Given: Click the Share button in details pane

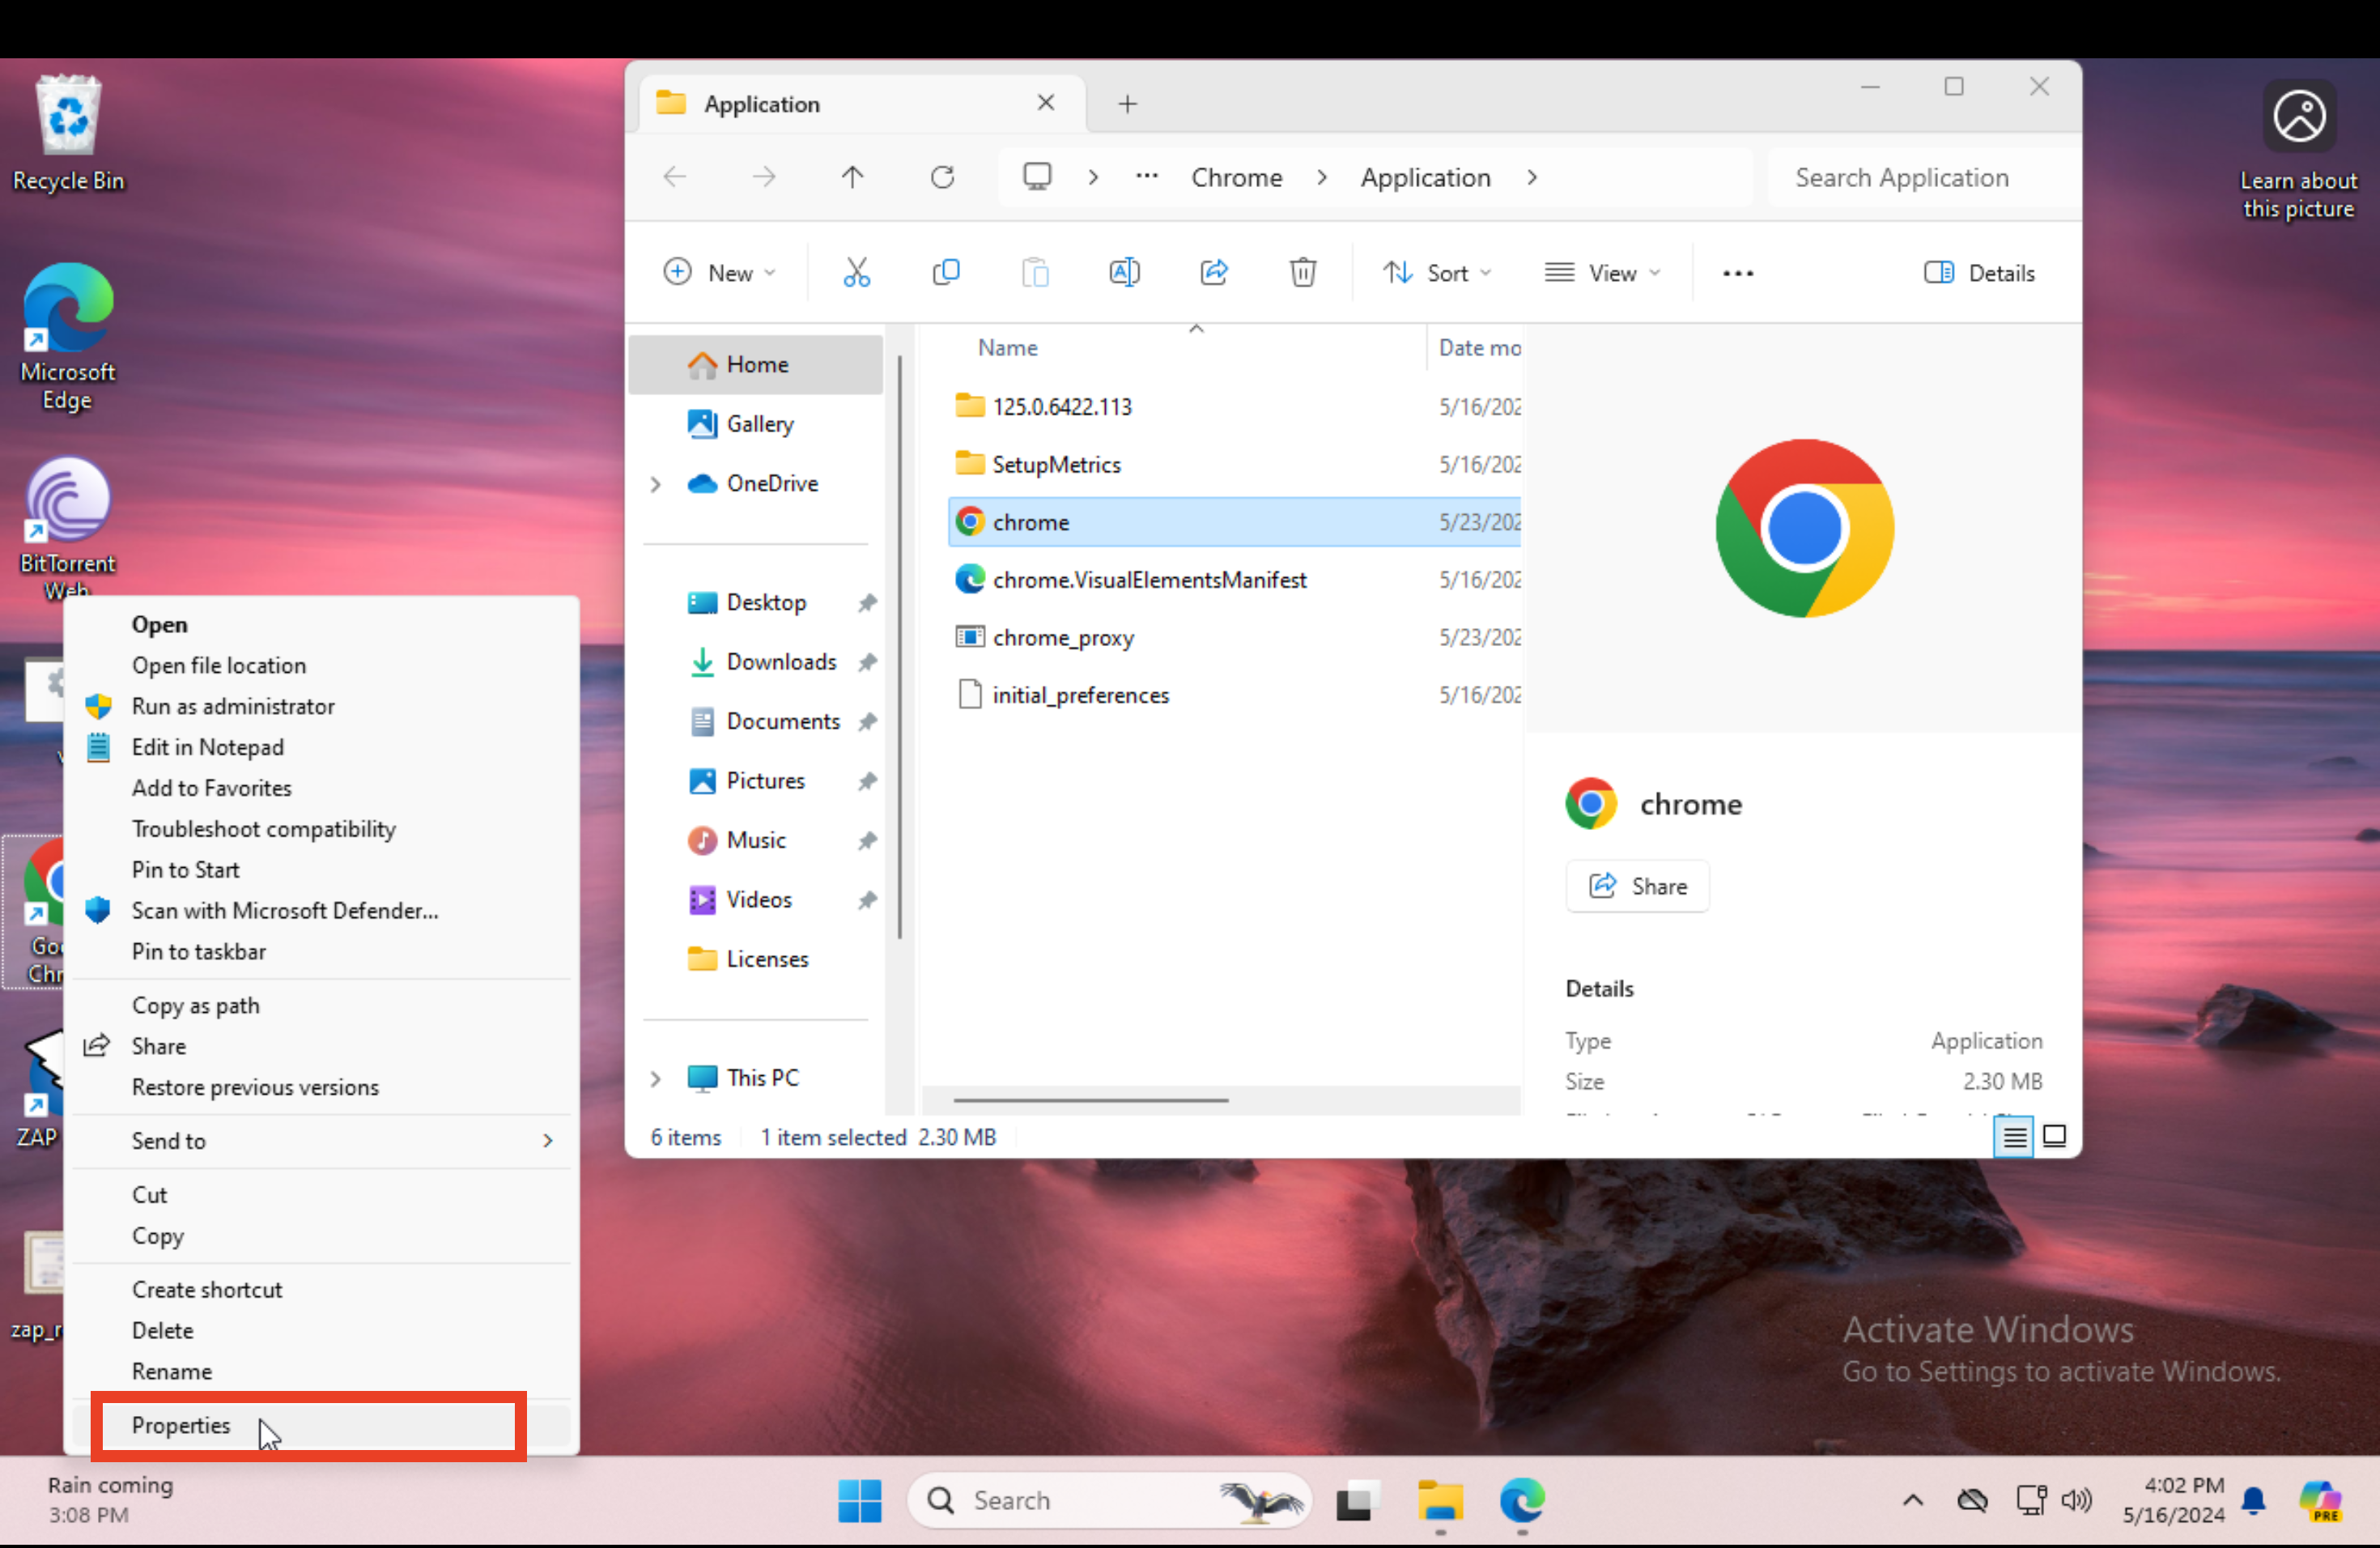Looking at the screenshot, I should (1637, 886).
